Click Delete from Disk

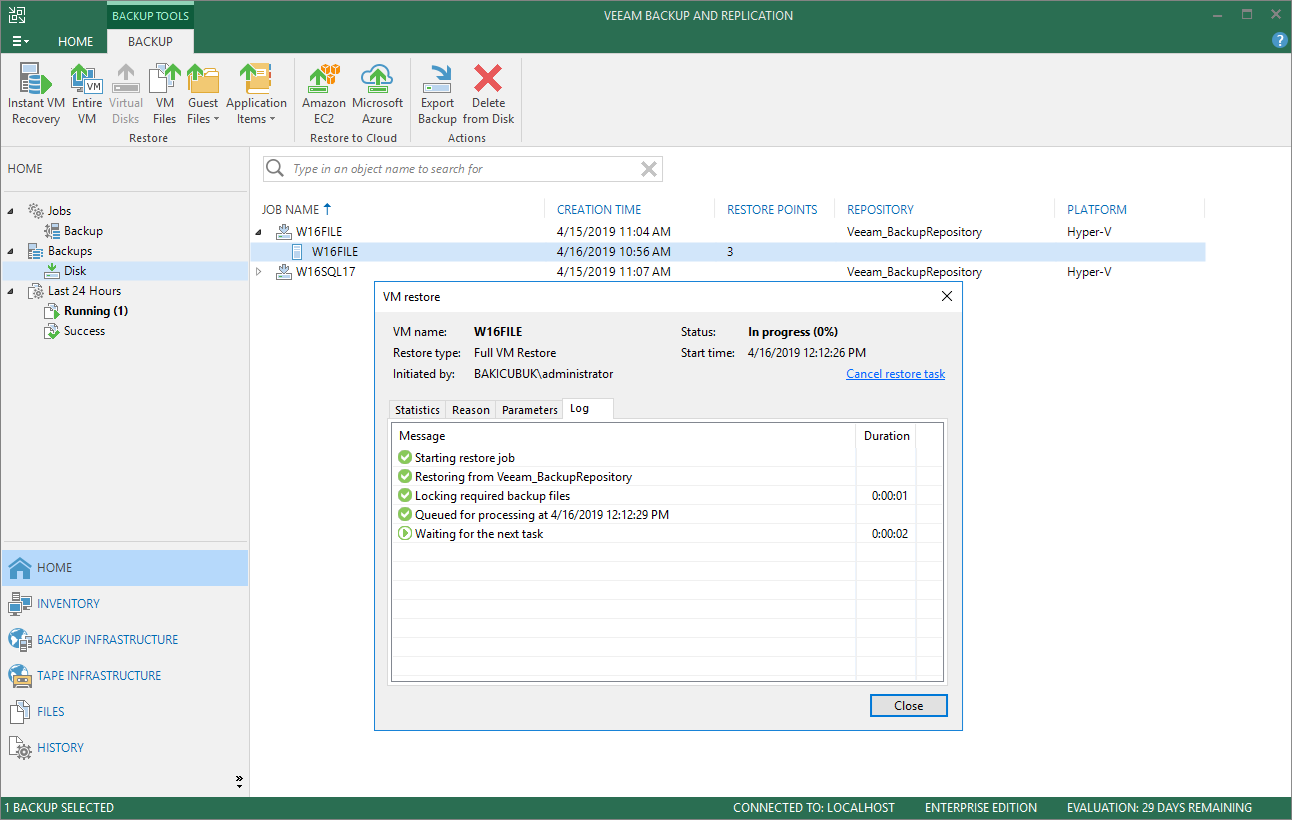click(488, 95)
